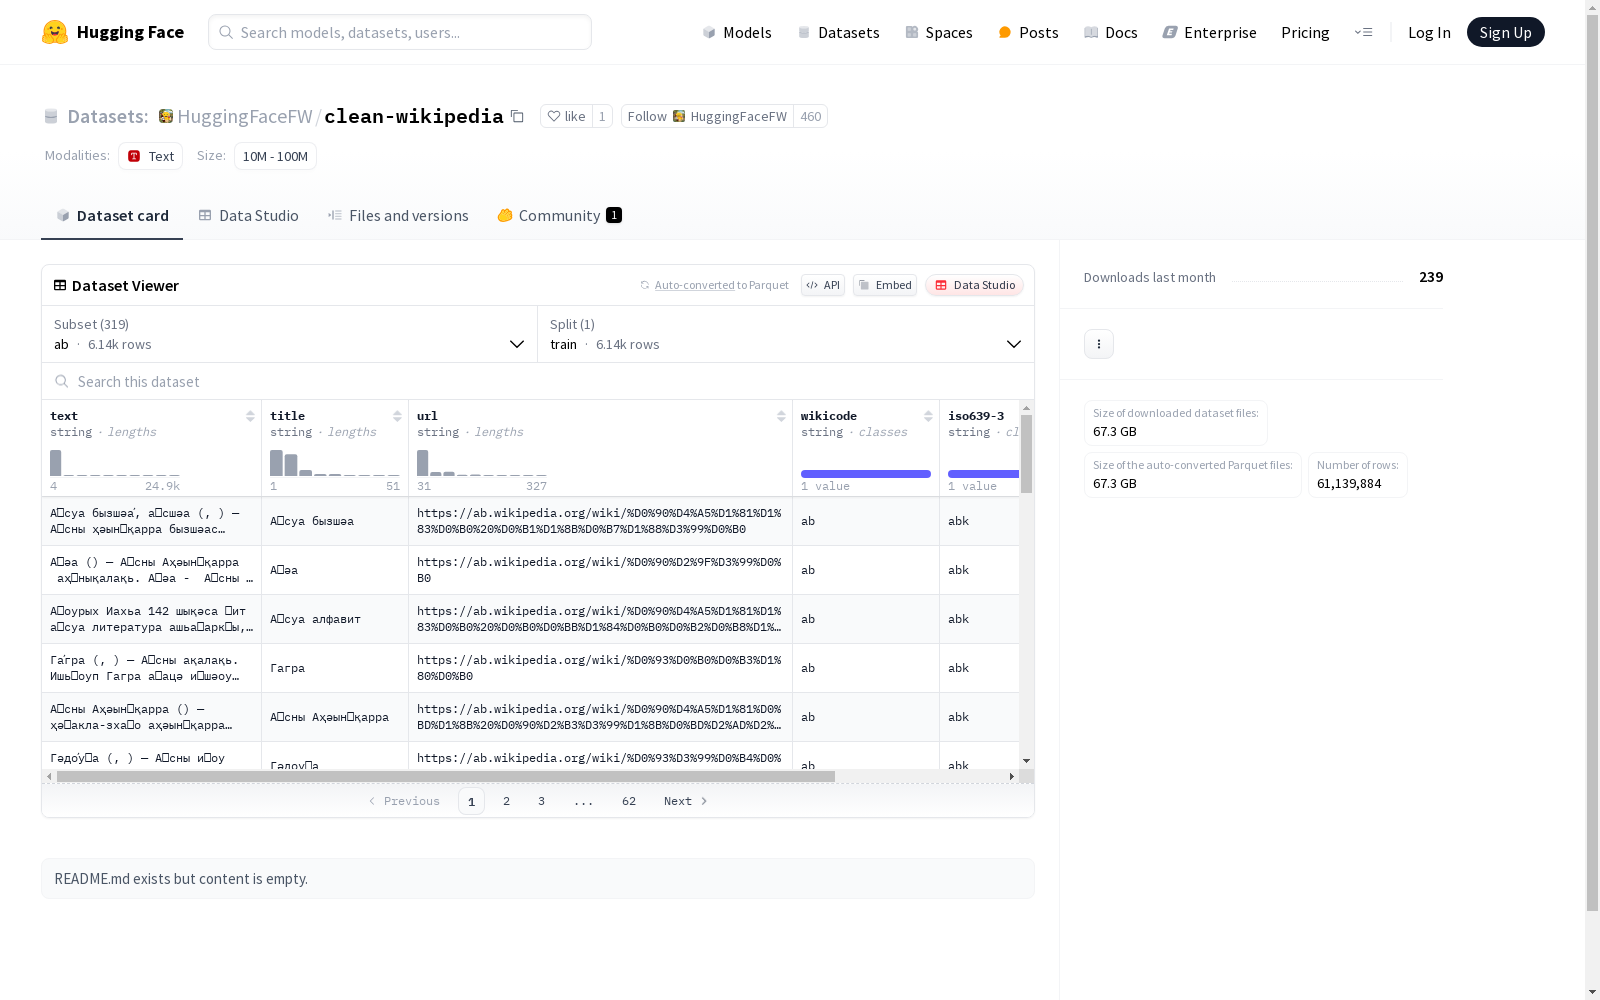
Task: Open Posts in the top navigation
Action: click(x=1028, y=32)
